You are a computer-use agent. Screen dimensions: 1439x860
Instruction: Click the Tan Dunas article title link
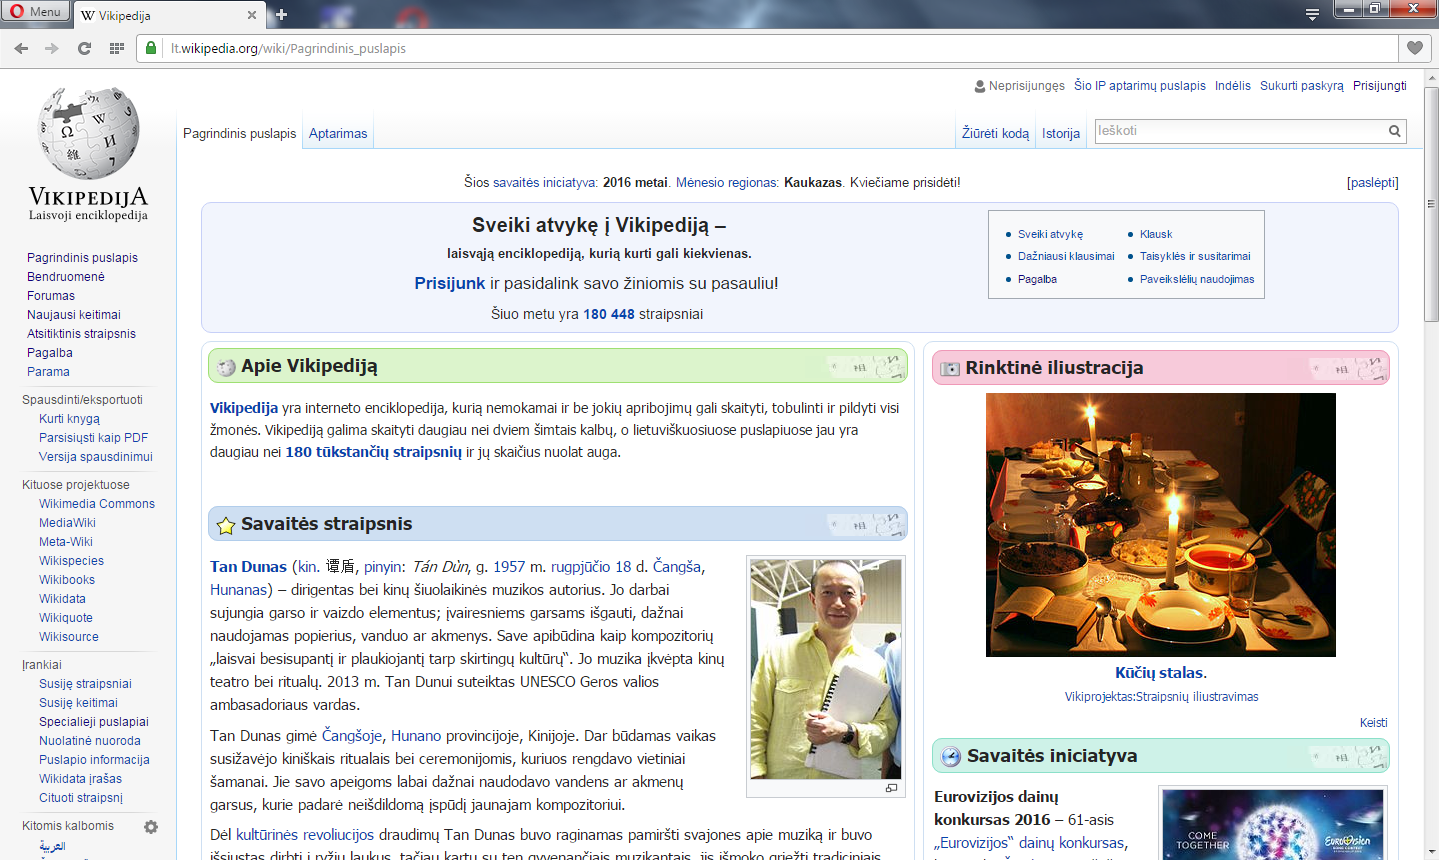tap(248, 567)
